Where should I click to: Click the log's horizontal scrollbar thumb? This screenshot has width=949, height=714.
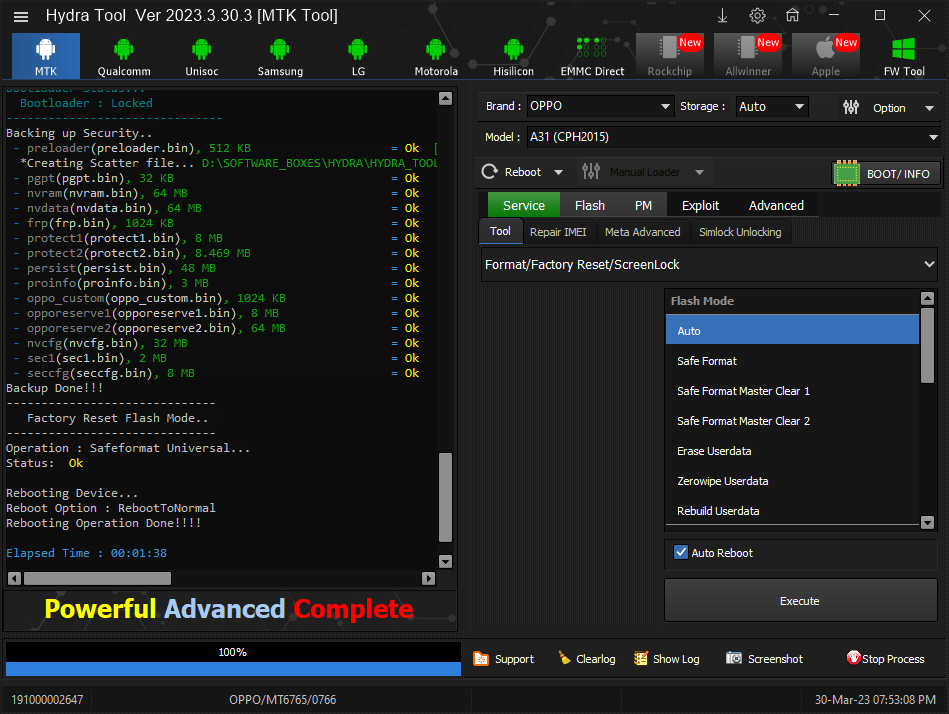click(97, 578)
